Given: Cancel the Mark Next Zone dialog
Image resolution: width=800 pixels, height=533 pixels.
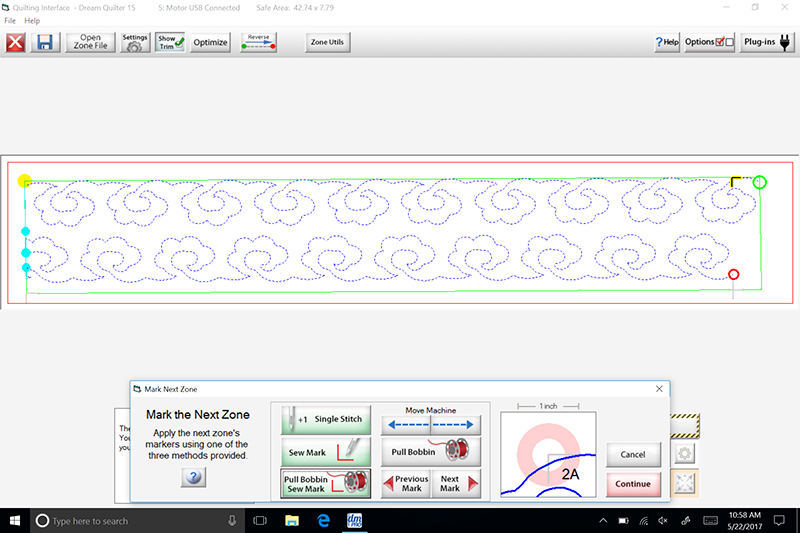Looking at the screenshot, I should click(633, 454).
